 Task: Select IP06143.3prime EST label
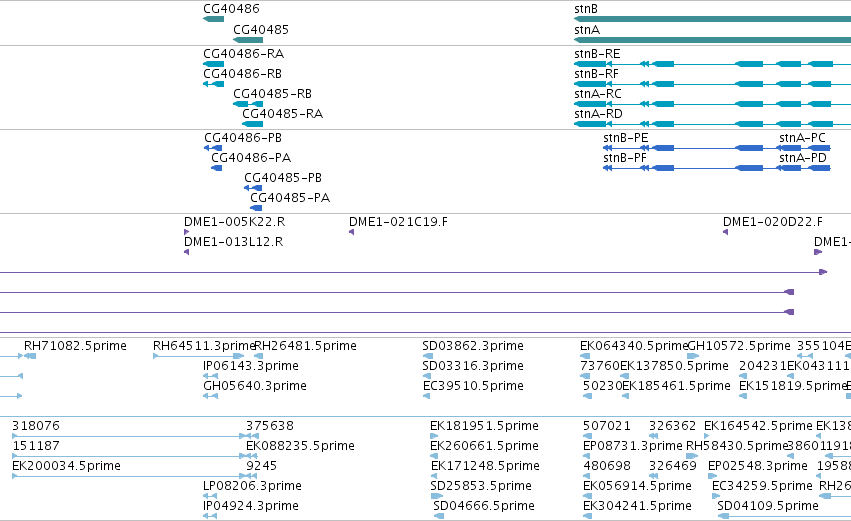tap(251, 366)
